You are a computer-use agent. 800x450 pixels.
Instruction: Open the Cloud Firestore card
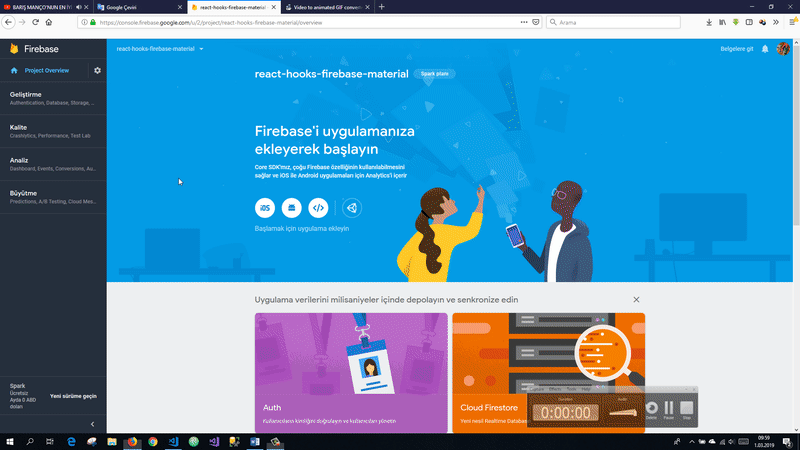pos(548,373)
